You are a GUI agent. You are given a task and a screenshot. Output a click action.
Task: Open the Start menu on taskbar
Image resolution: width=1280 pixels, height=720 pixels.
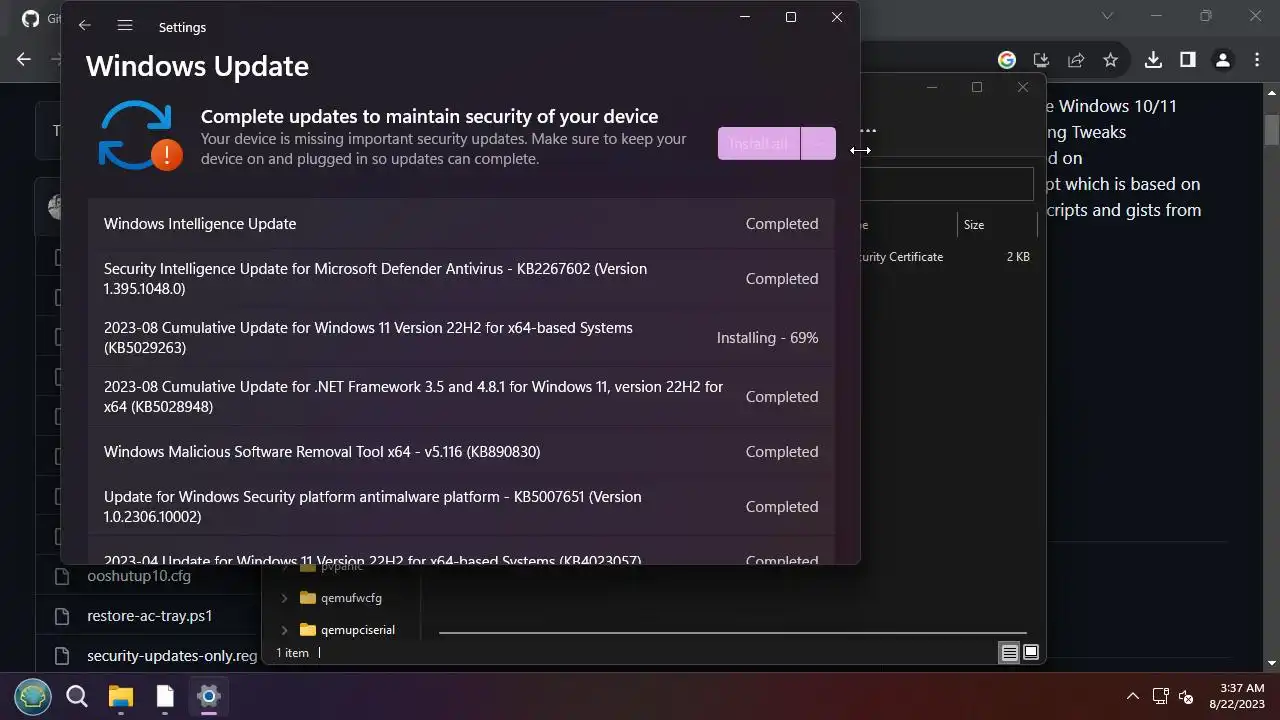[33, 696]
